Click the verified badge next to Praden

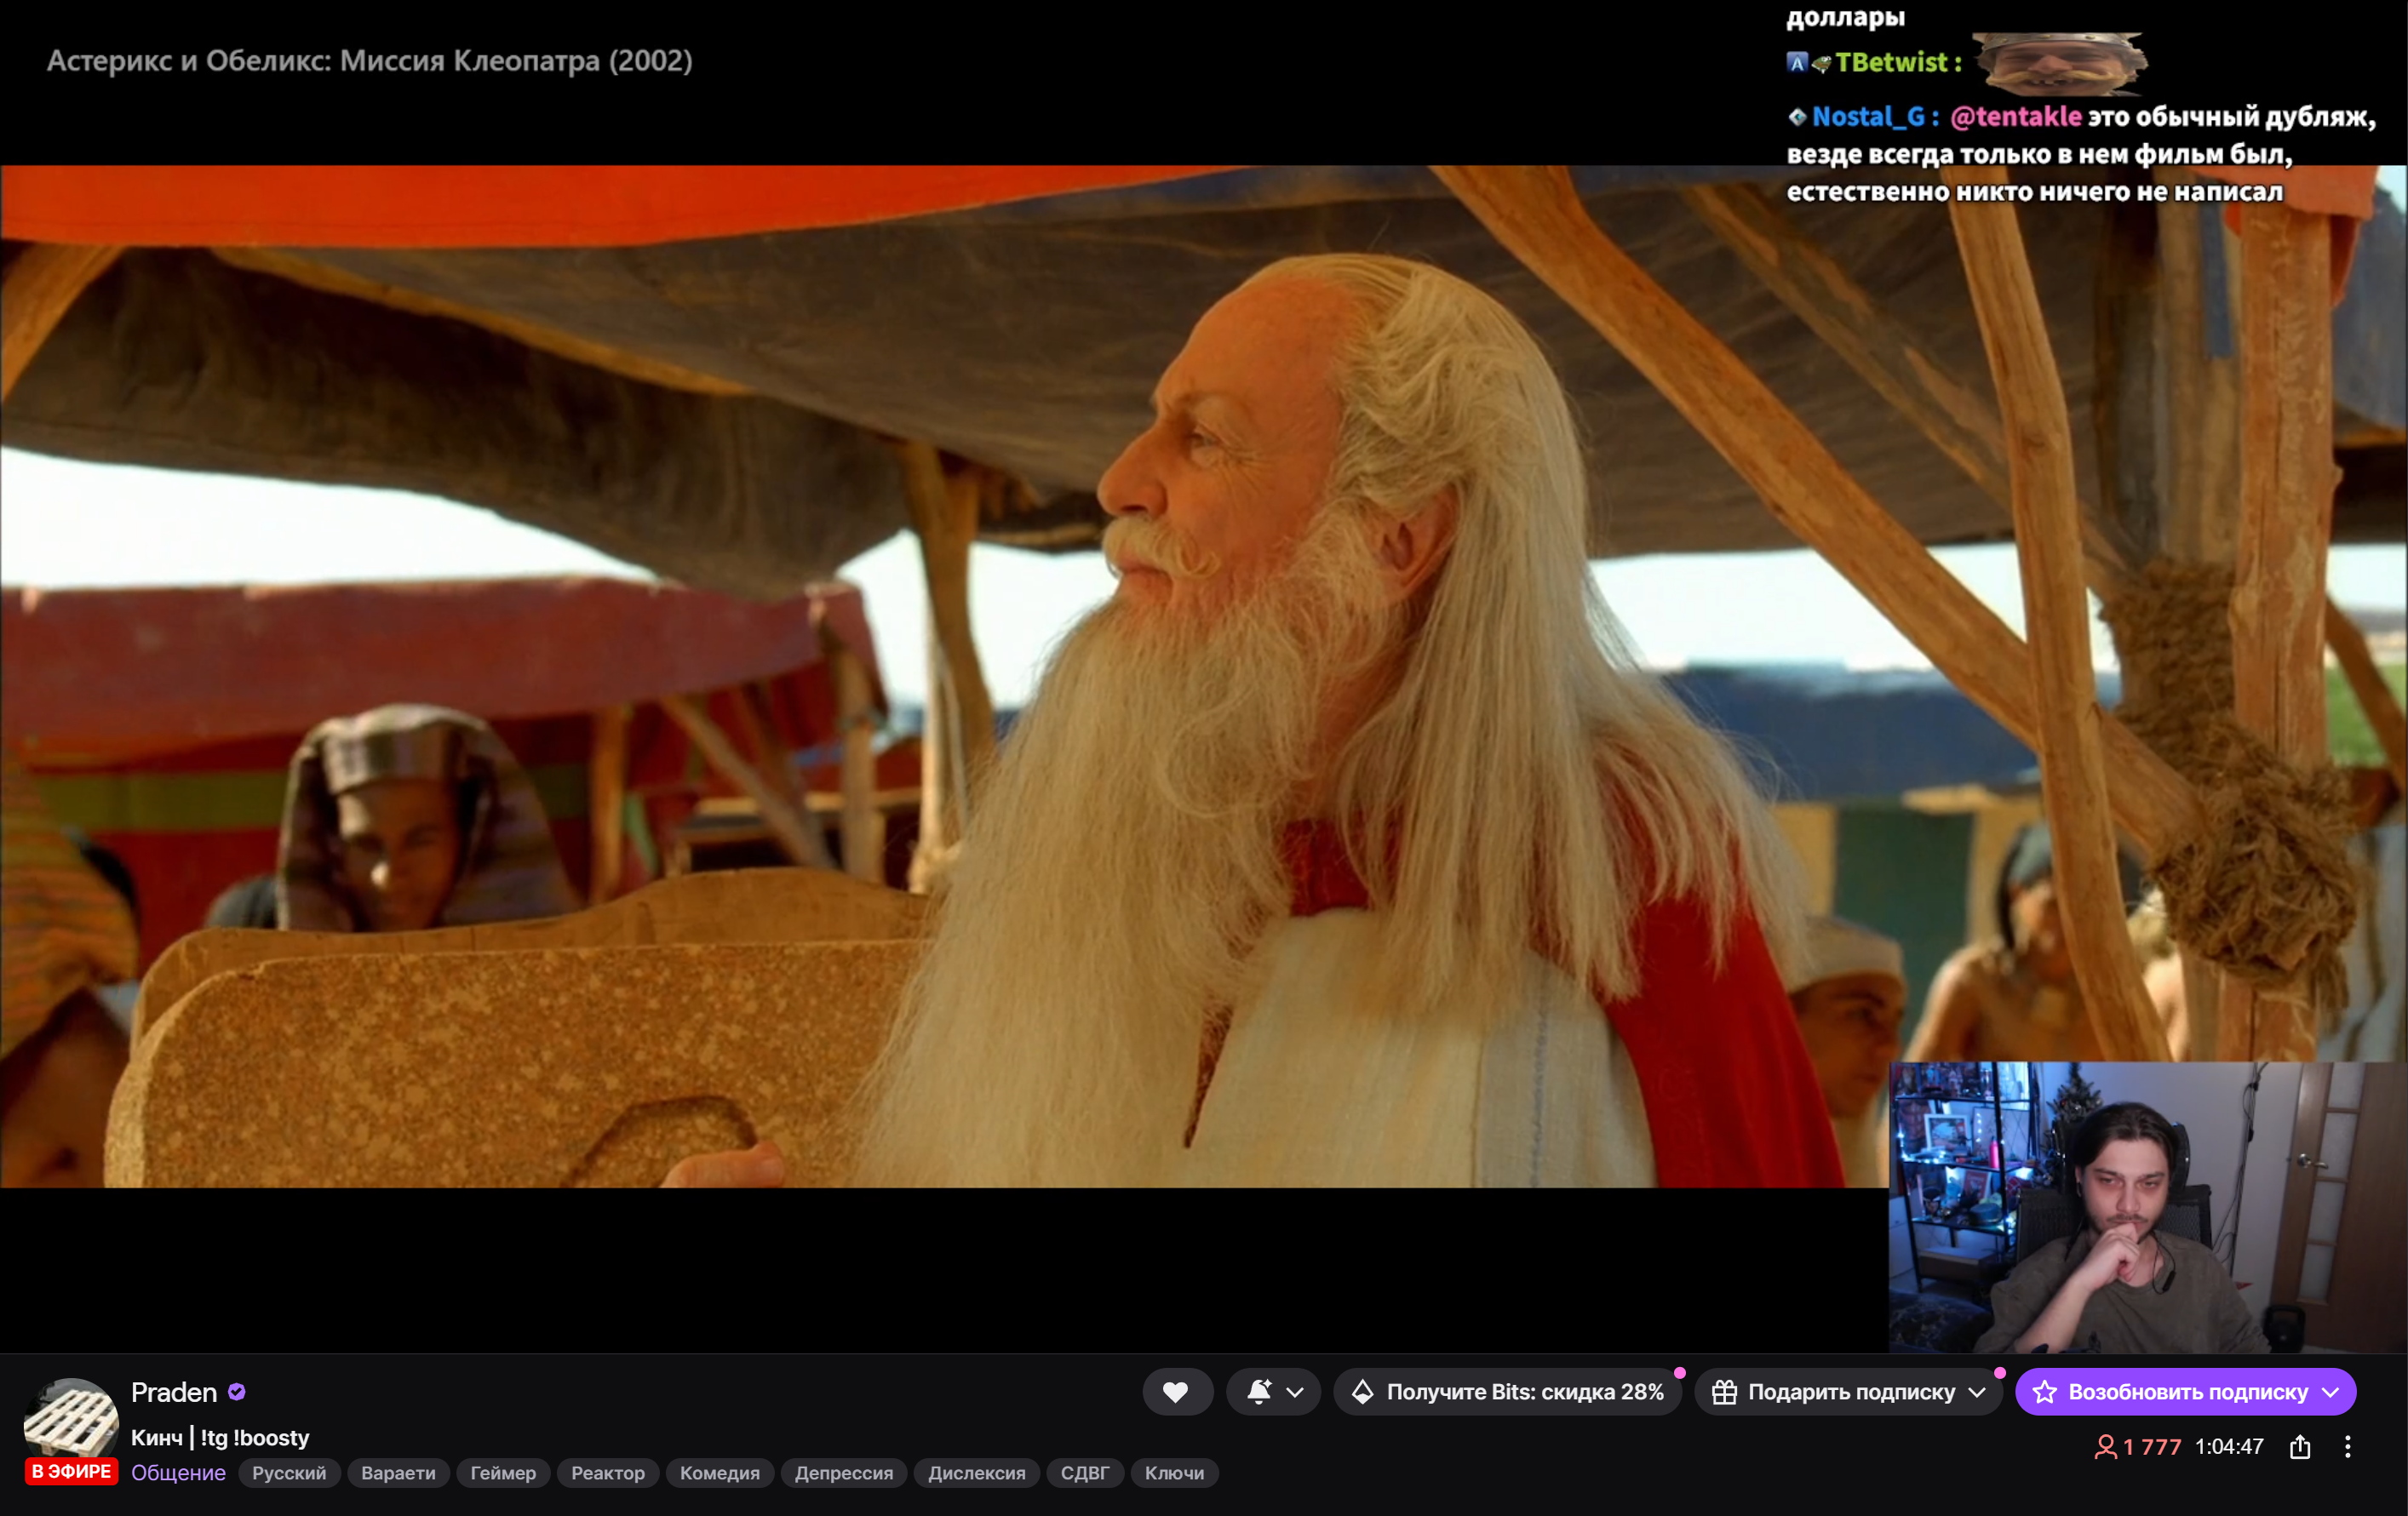click(x=237, y=1392)
